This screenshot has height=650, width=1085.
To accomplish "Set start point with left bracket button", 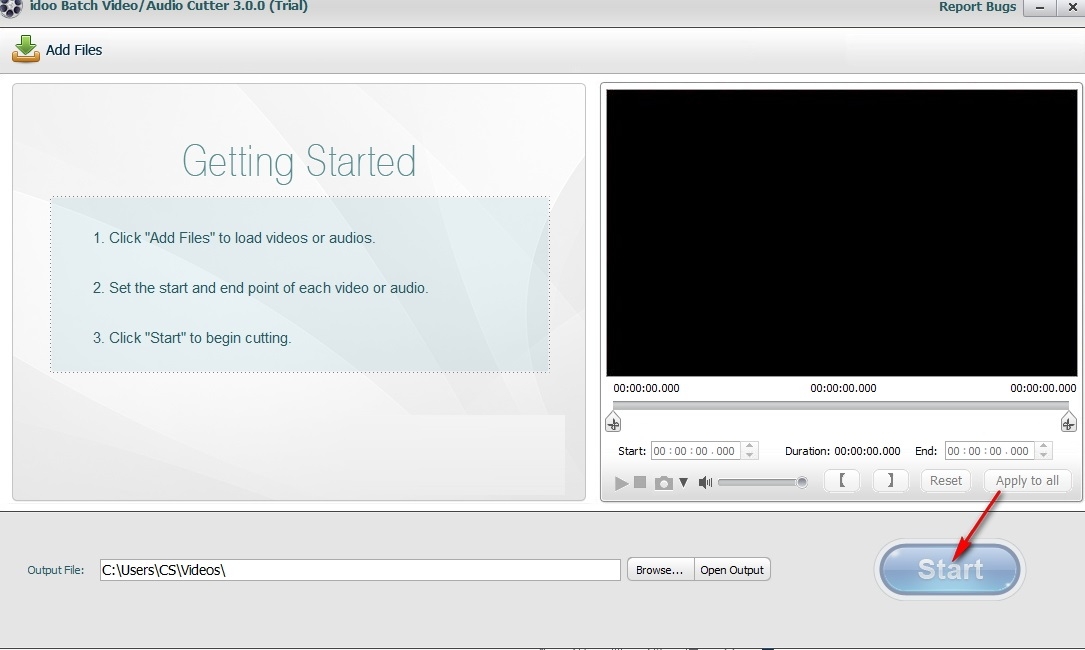I will pos(842,481).
